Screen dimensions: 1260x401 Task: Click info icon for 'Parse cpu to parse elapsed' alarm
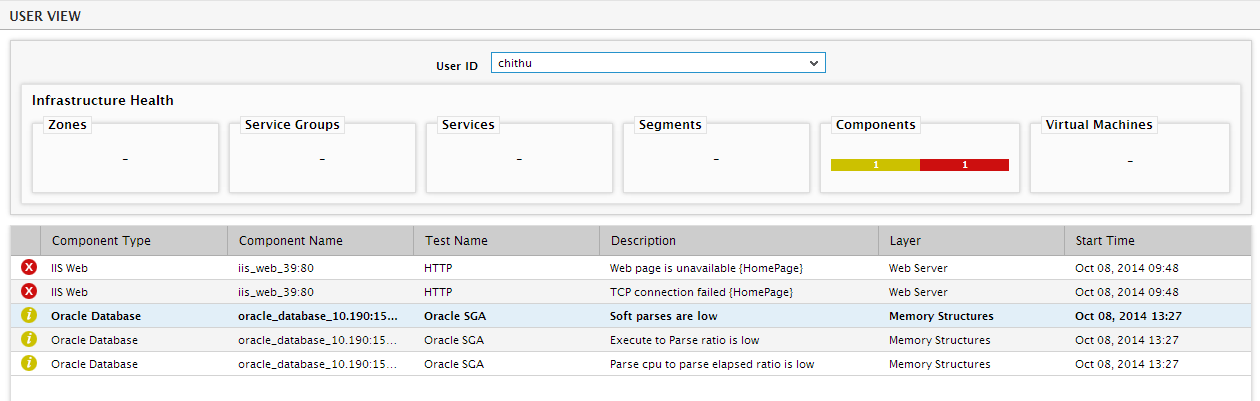pyautogui.click(x=29, y=364)
